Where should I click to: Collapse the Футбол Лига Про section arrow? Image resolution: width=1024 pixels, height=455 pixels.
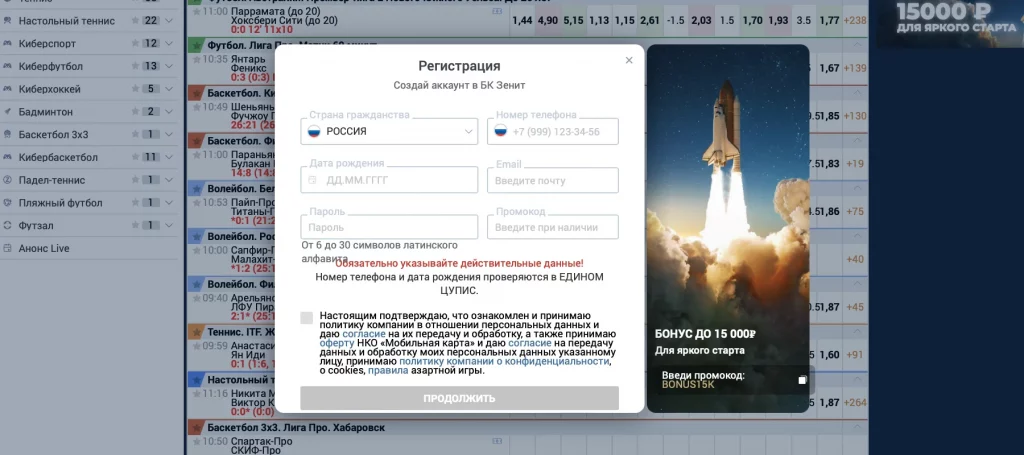point(857,45)
